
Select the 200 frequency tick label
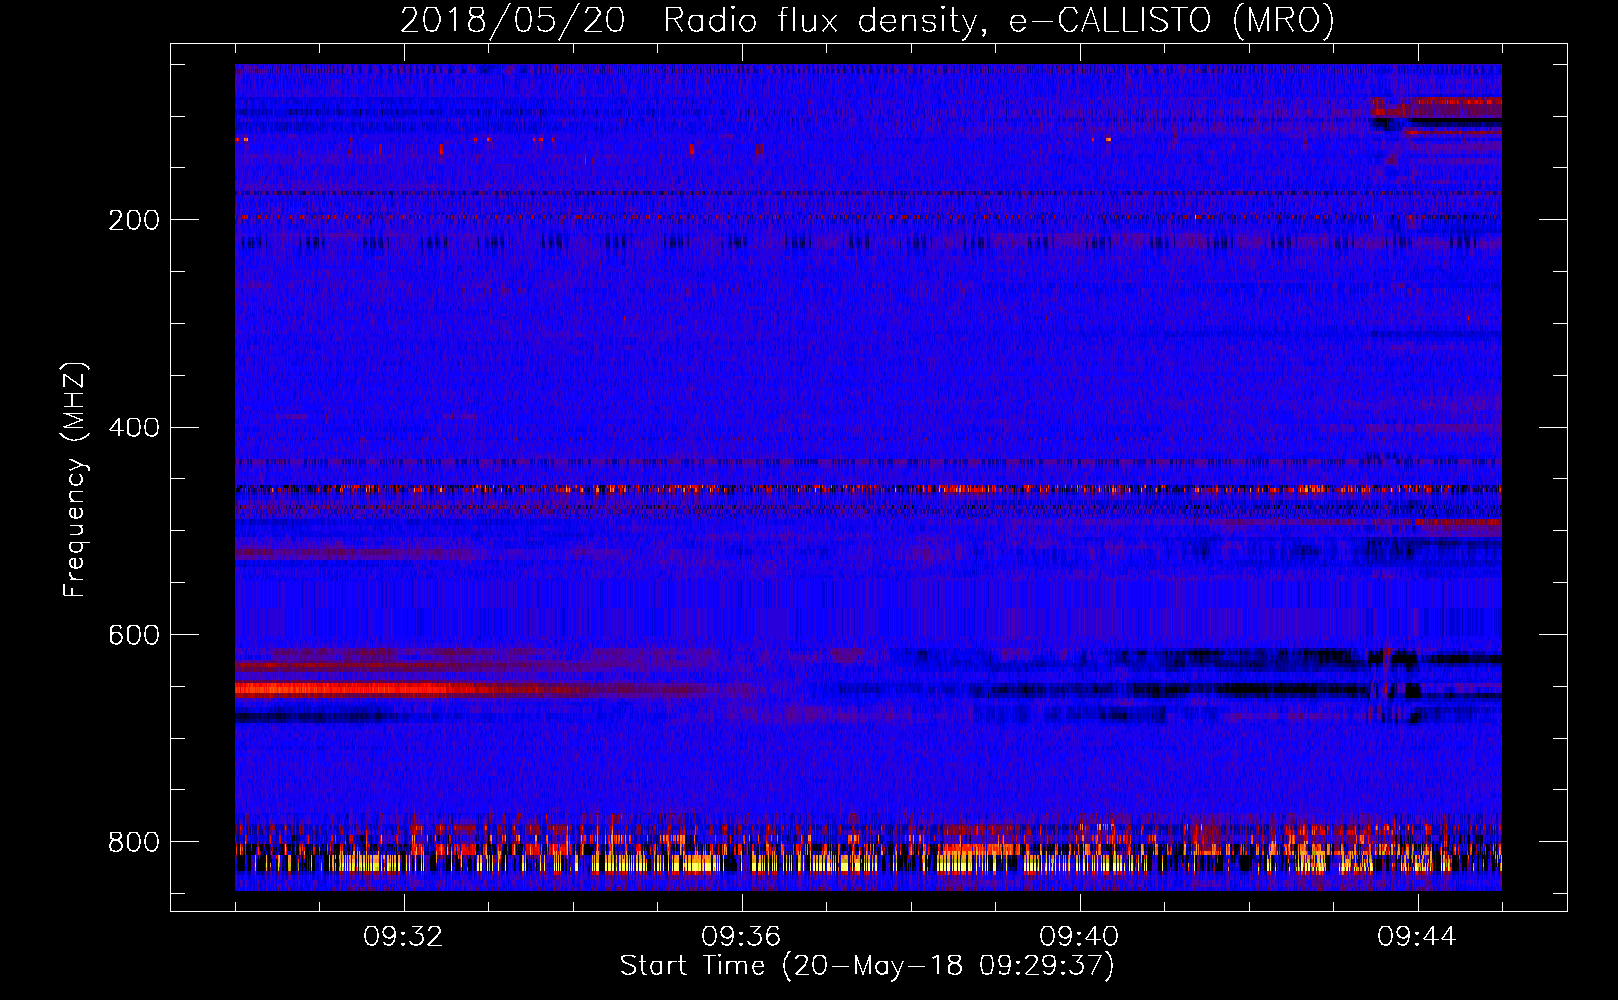[134, 220]
